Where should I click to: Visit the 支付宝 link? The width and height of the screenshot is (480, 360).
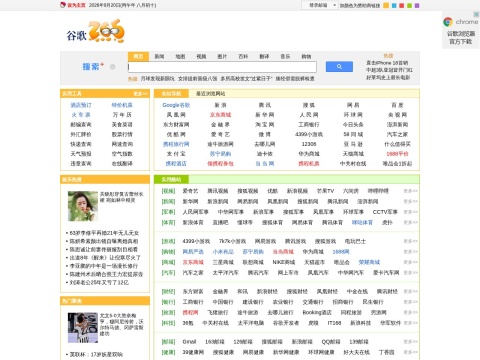click(176, 154)
